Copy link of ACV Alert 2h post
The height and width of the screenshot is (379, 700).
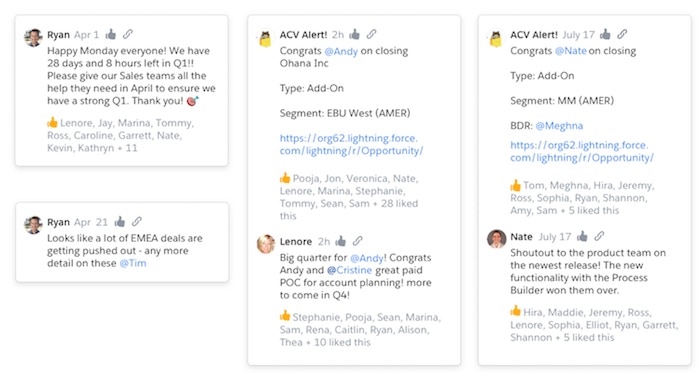[372, 34]
